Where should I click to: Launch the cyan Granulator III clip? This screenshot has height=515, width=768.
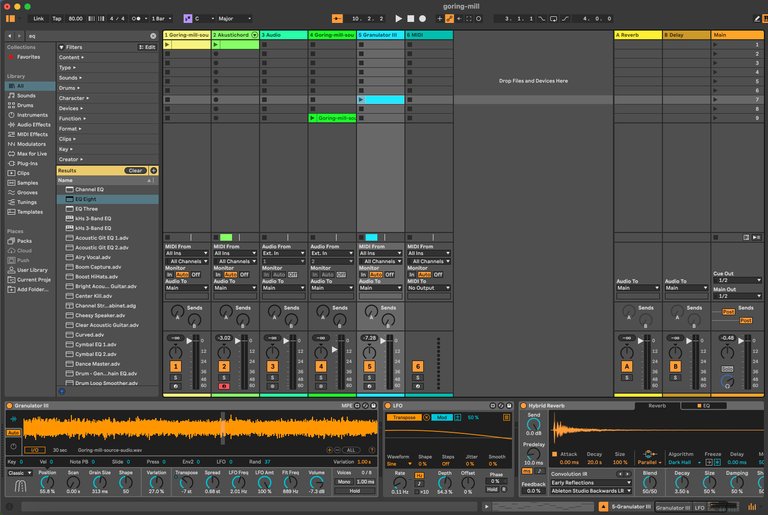(361, 99)
